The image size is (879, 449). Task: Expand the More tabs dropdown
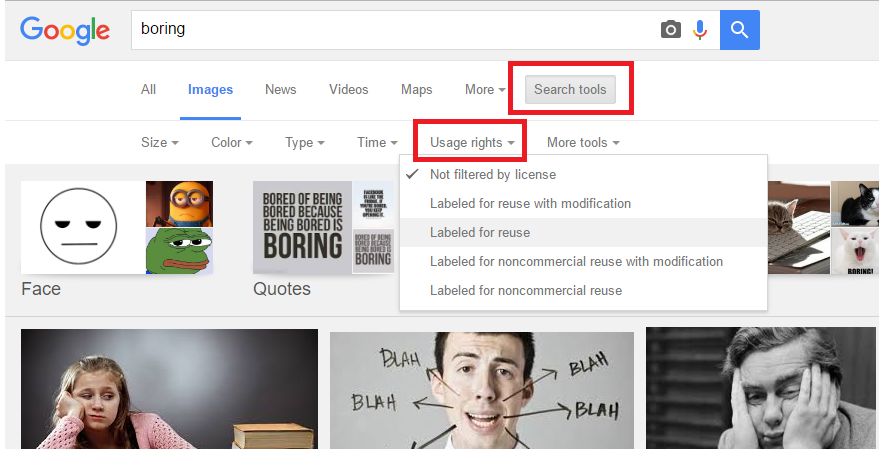(485, 90)
